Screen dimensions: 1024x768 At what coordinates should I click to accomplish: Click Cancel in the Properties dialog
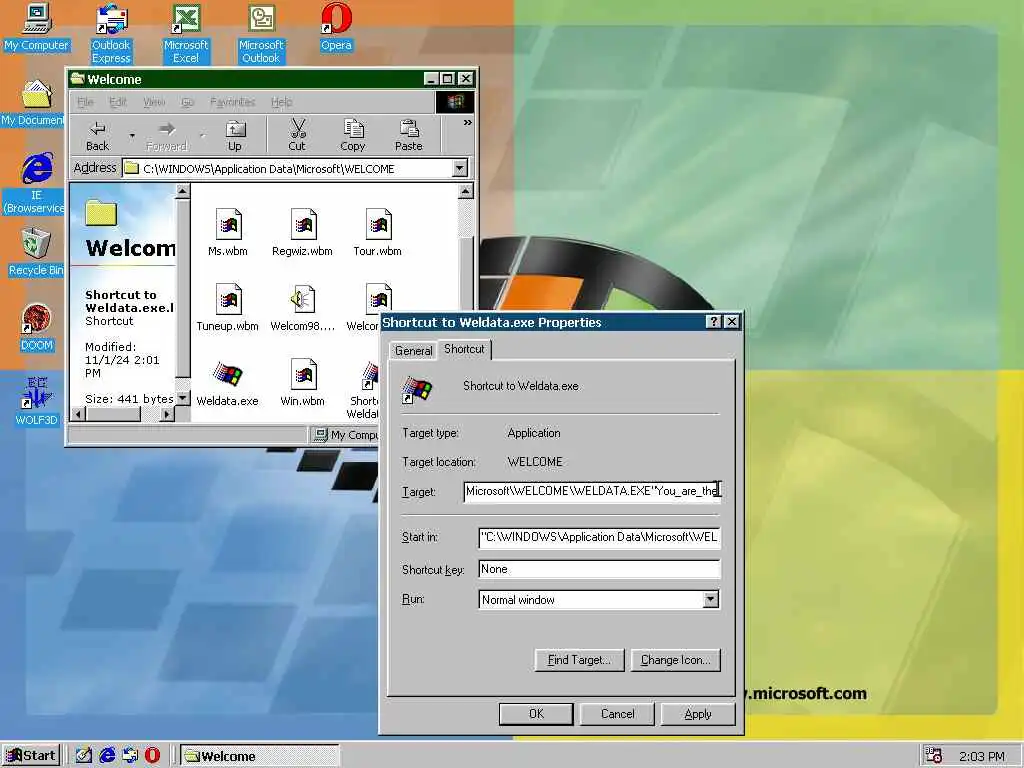pos(617,714)
